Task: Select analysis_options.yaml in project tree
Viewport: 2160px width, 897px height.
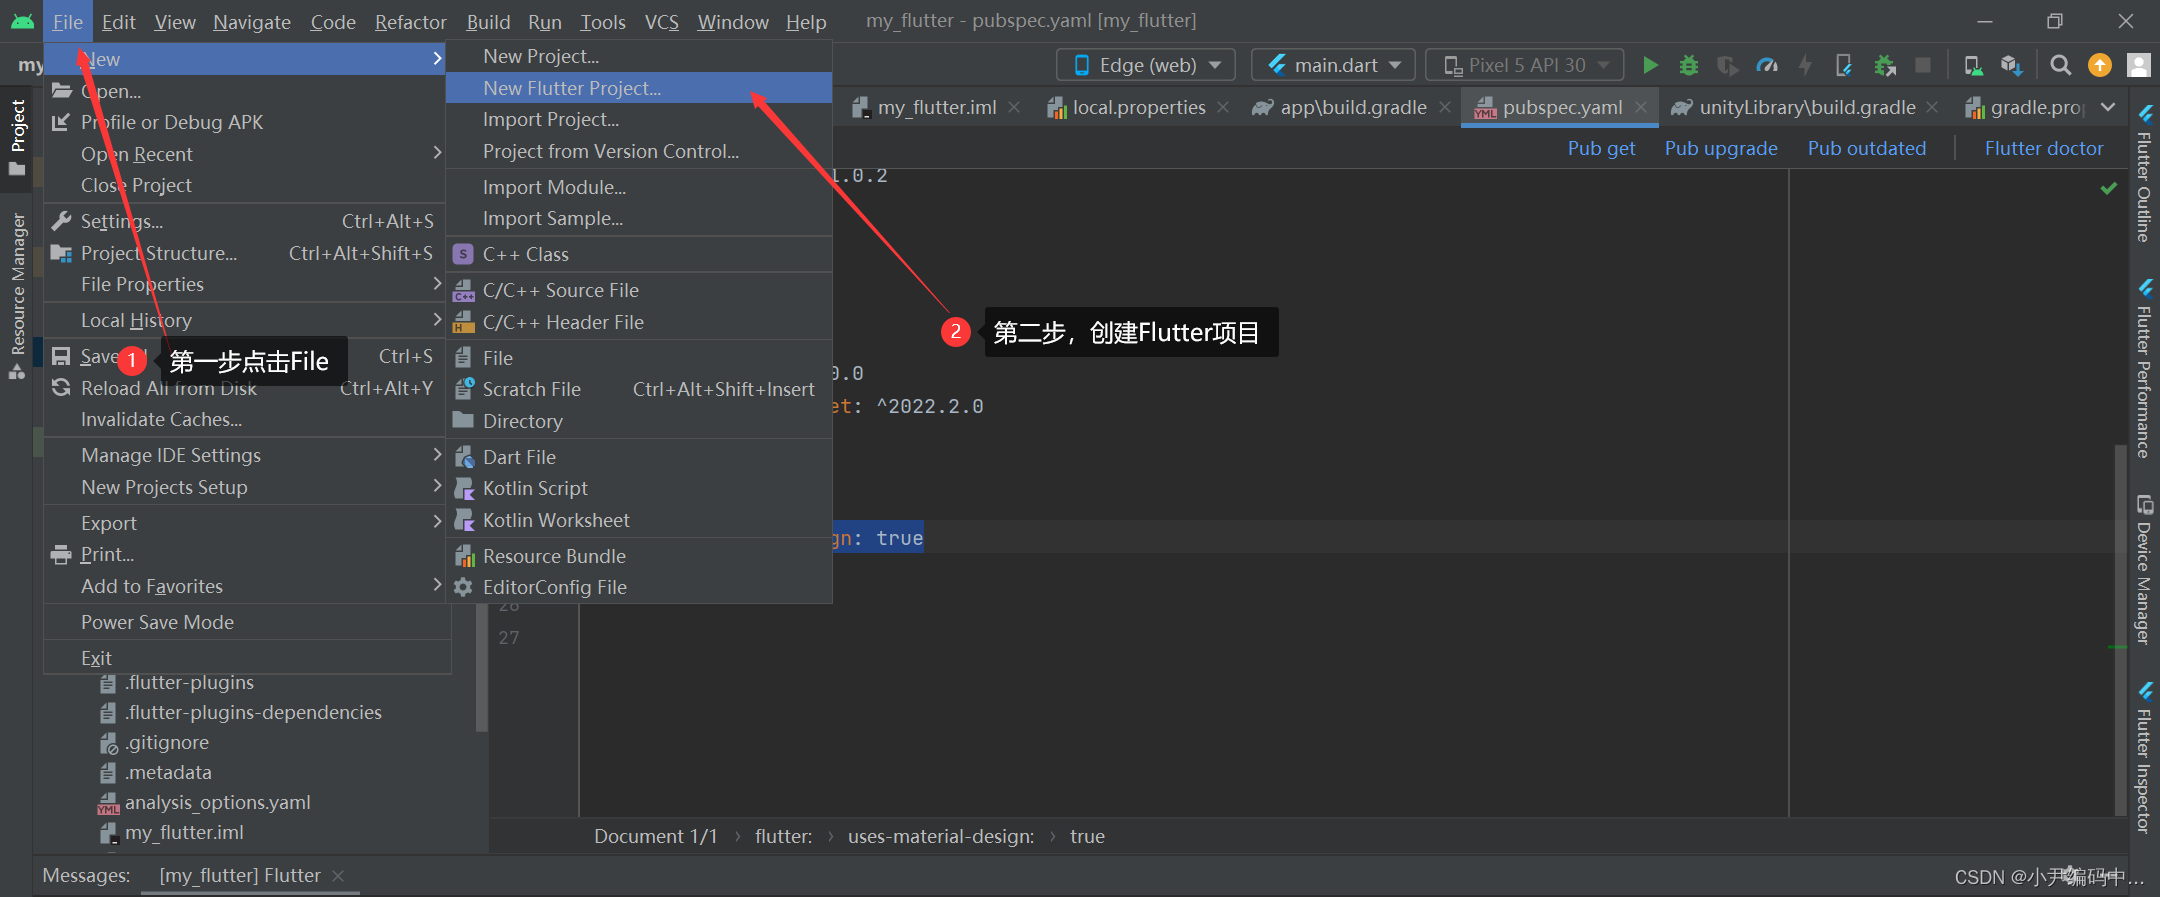Action: pos(217,802)
